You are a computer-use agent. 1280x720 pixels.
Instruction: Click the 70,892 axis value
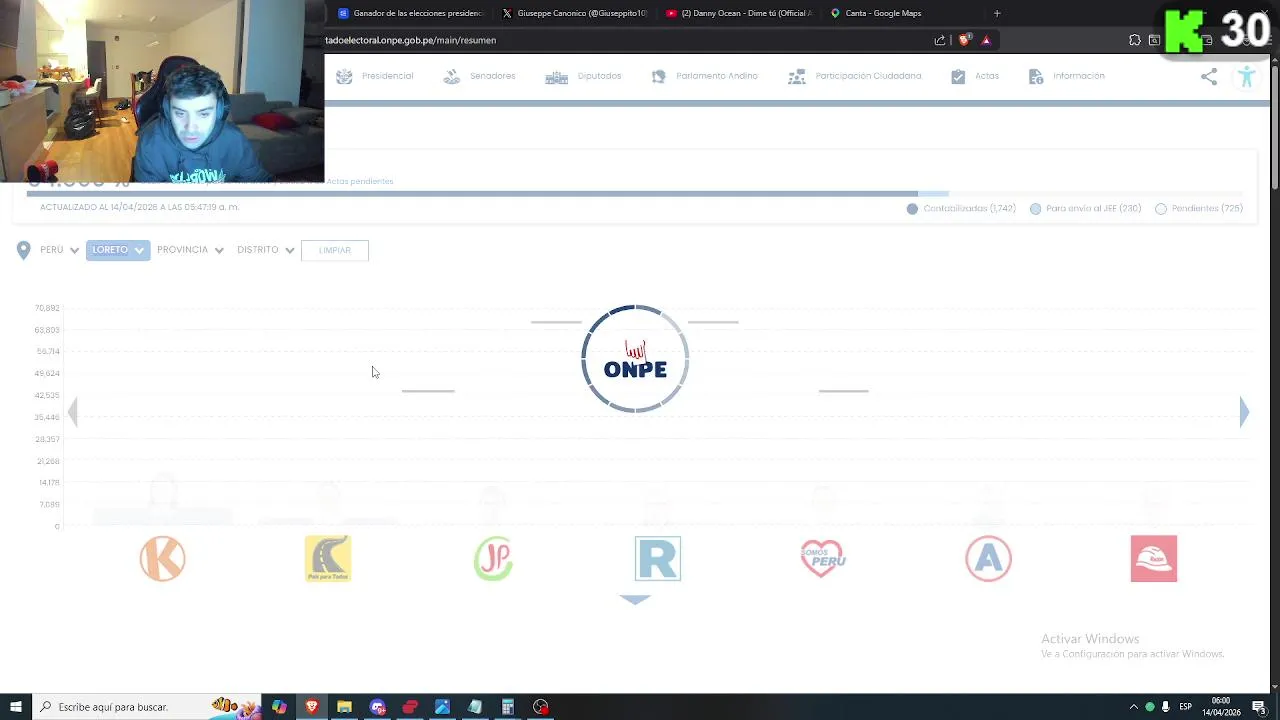47,308
